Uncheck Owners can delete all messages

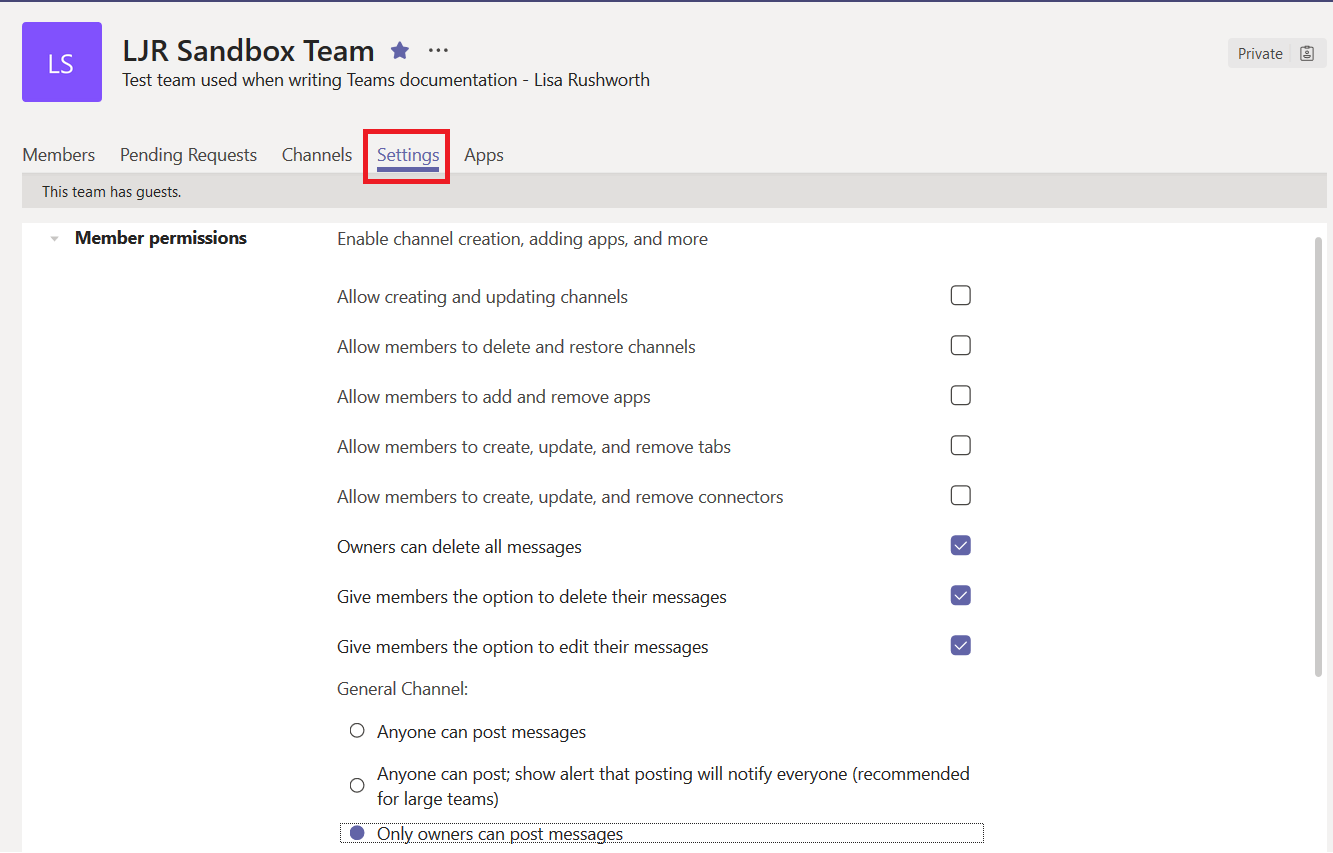pos(961,546)
